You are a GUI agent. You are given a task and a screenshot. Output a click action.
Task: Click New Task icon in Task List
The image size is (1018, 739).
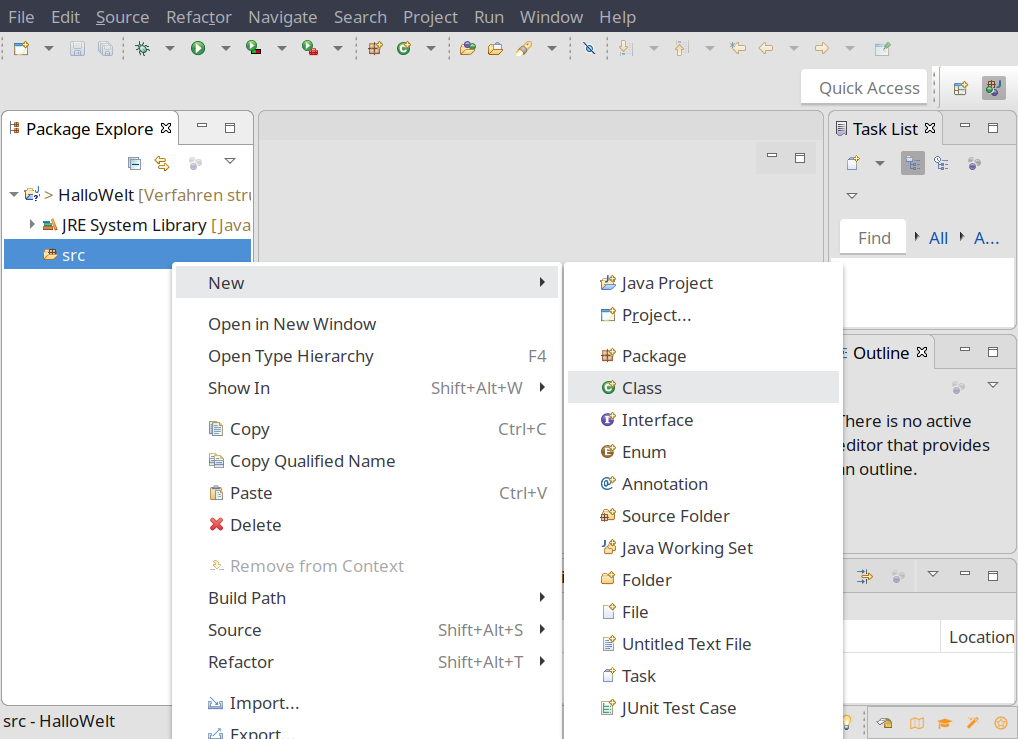click(x=854, y=163)
